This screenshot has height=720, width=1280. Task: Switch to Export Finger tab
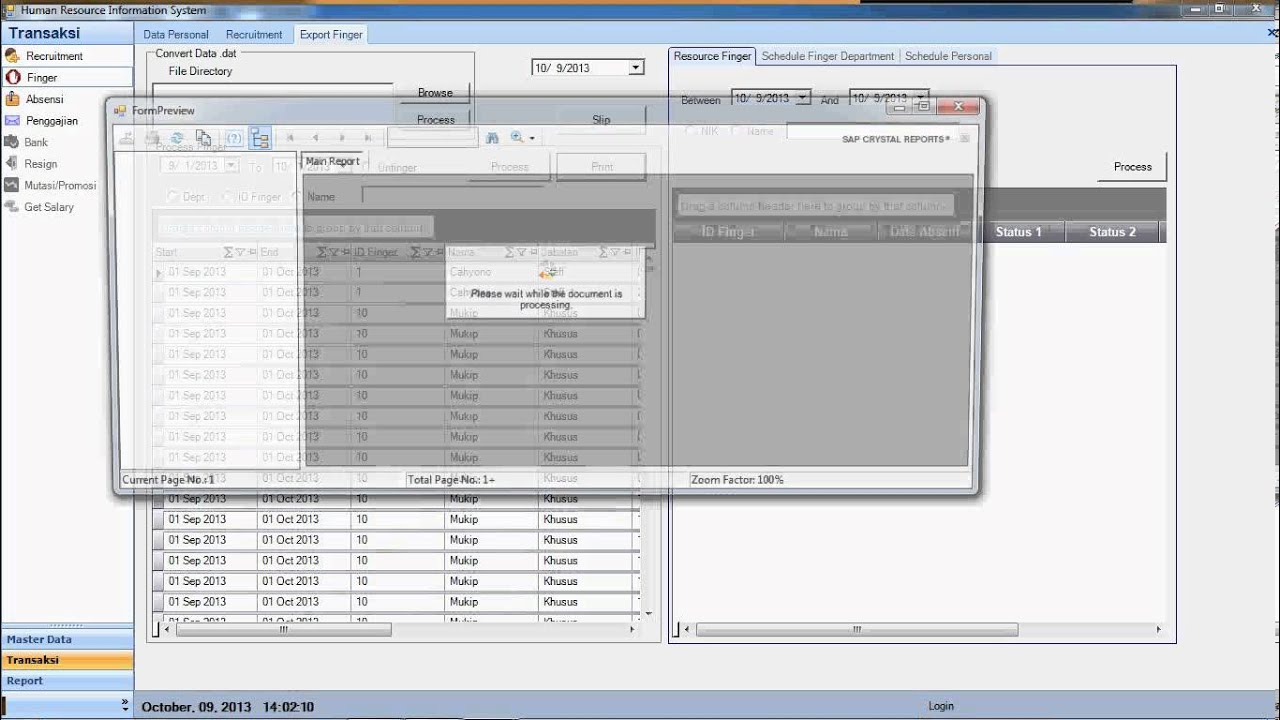tap(331, 34)
